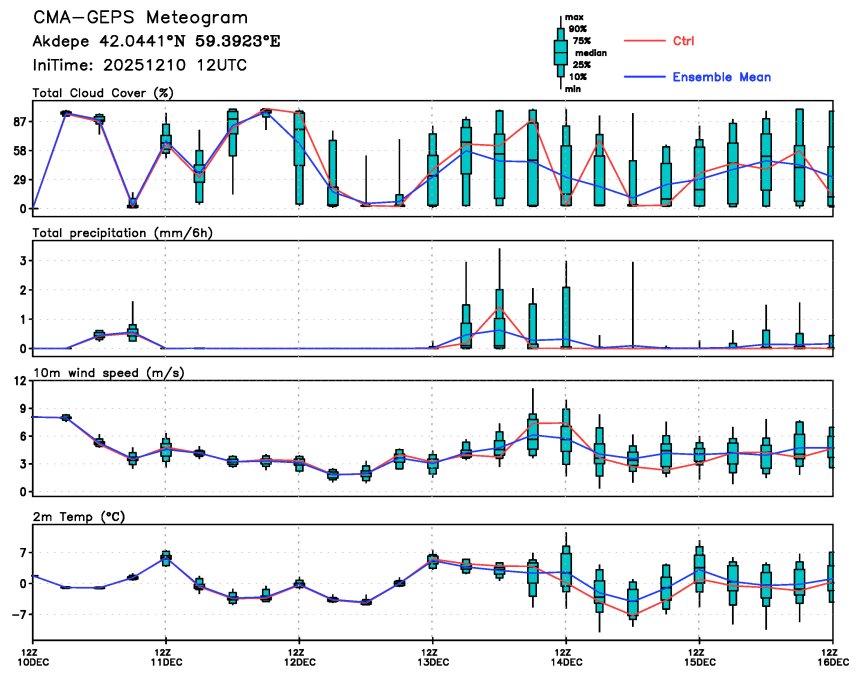Image resolution: width=860 pixels, height=678 pixels.
Task: Click the 10m wind speed (m/s) heading
Action: (x=109, y=373)
